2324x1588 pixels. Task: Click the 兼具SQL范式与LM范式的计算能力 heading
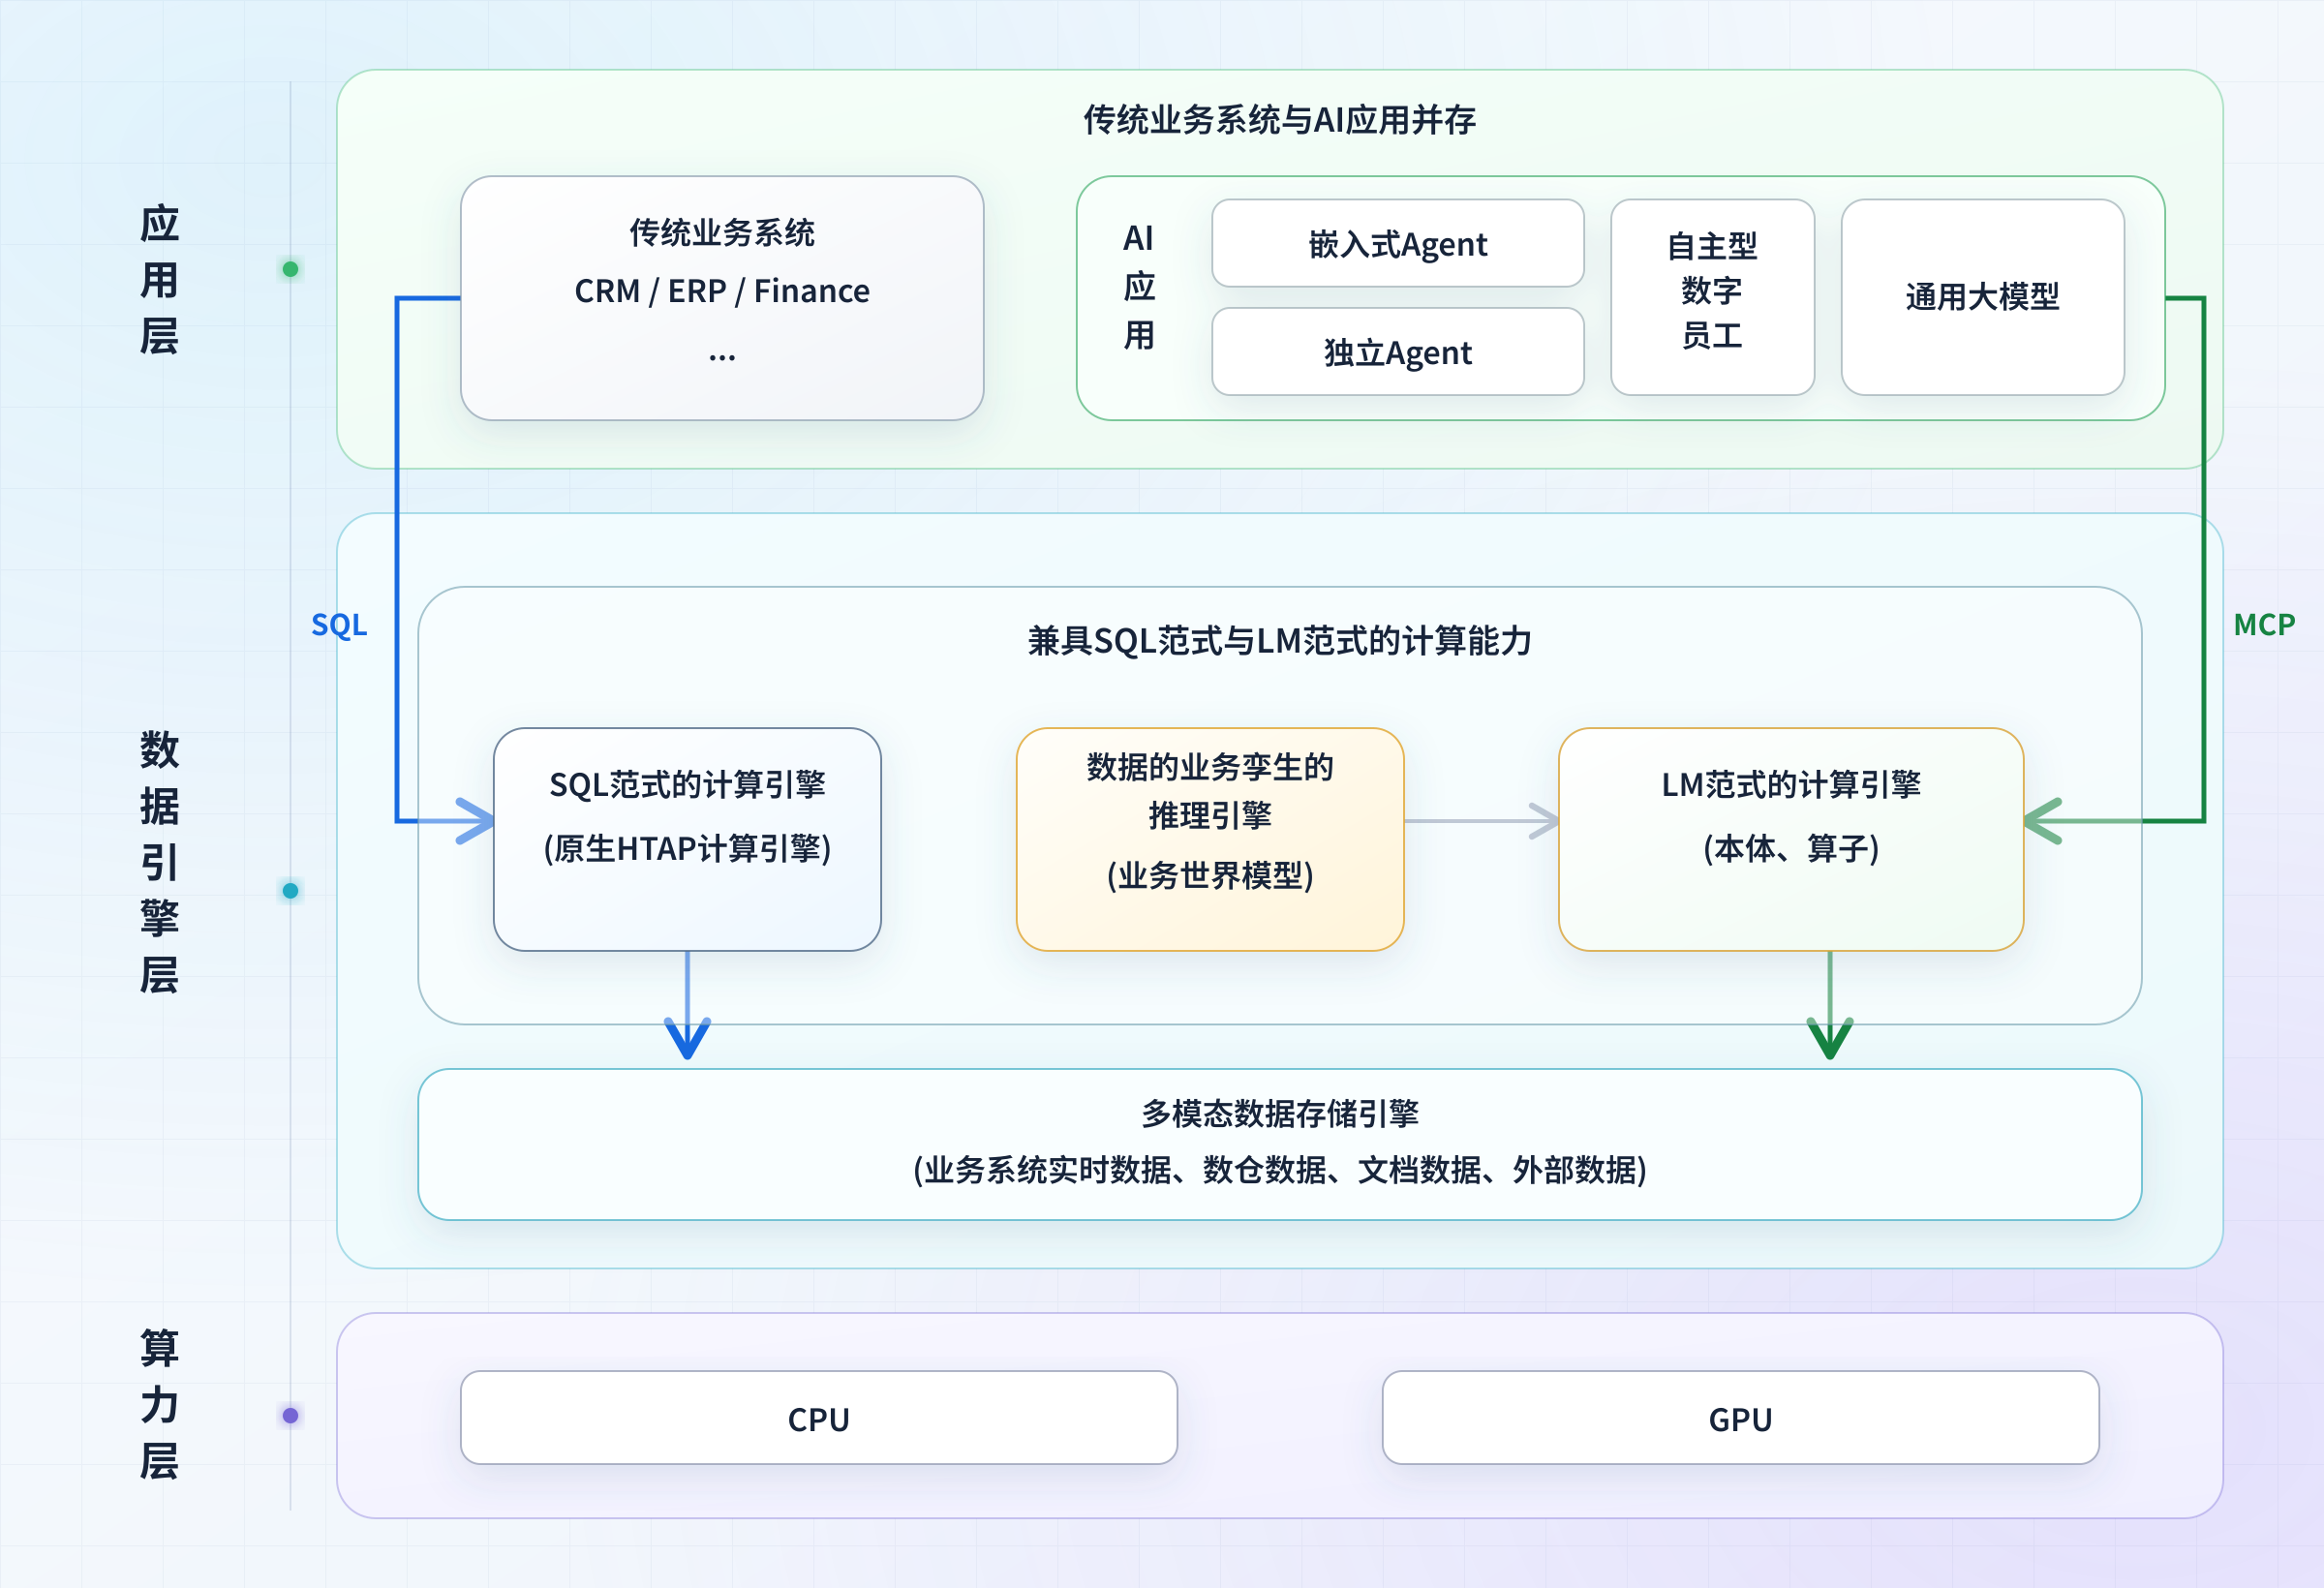point(1280,641)
